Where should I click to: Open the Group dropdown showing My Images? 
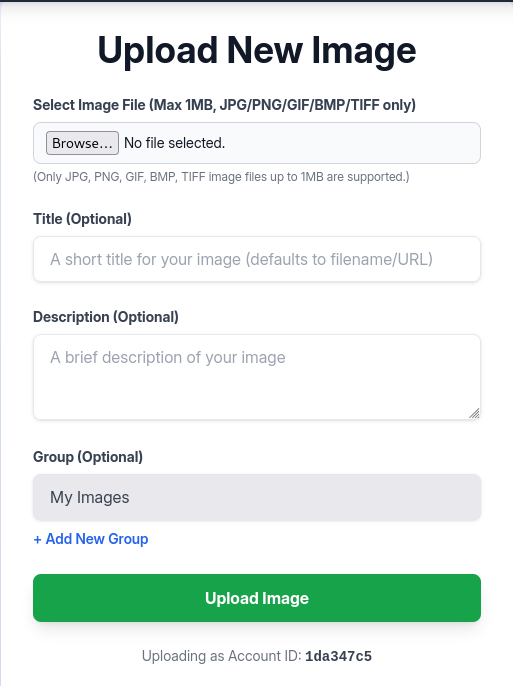[x=257, y=497]
